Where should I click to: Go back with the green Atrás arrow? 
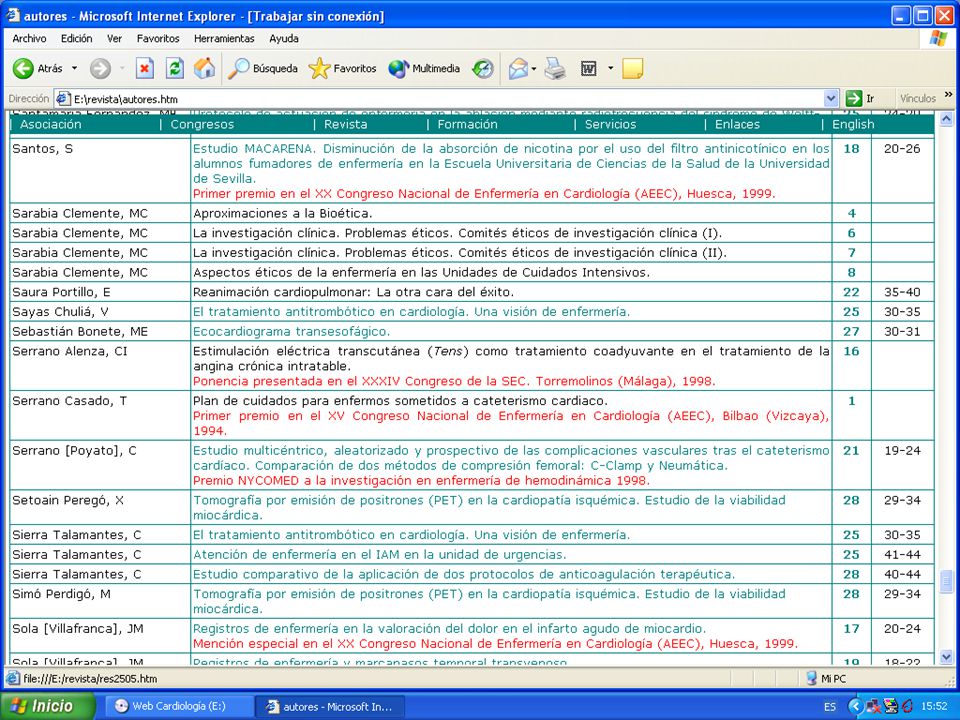click(37, 69)
